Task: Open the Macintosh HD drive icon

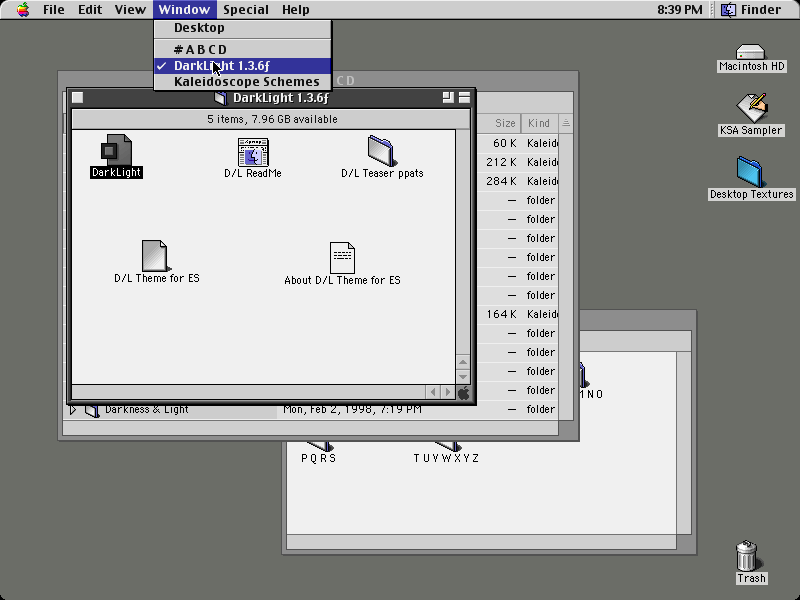Action: [751, 52]
